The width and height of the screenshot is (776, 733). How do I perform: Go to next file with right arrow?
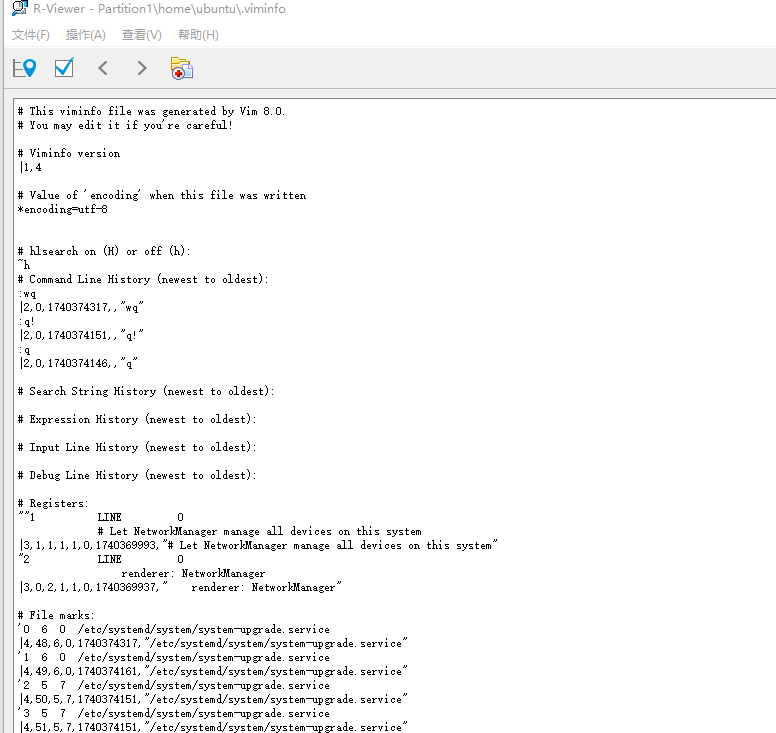tap(142, 68)
